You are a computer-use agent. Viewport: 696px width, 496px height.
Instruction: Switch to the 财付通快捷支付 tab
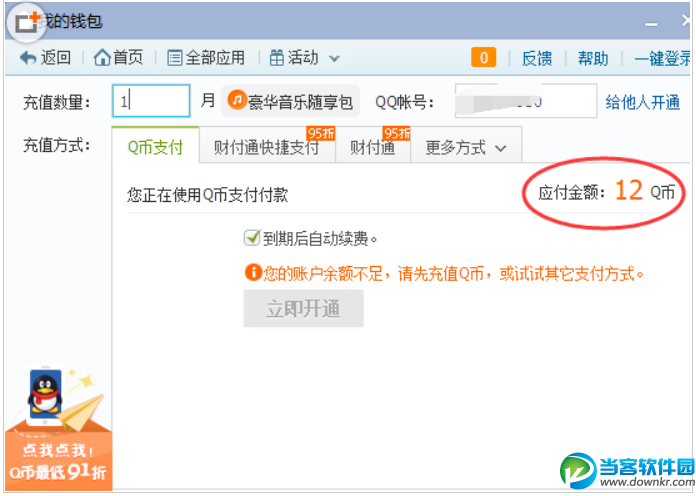coord(267,146)
